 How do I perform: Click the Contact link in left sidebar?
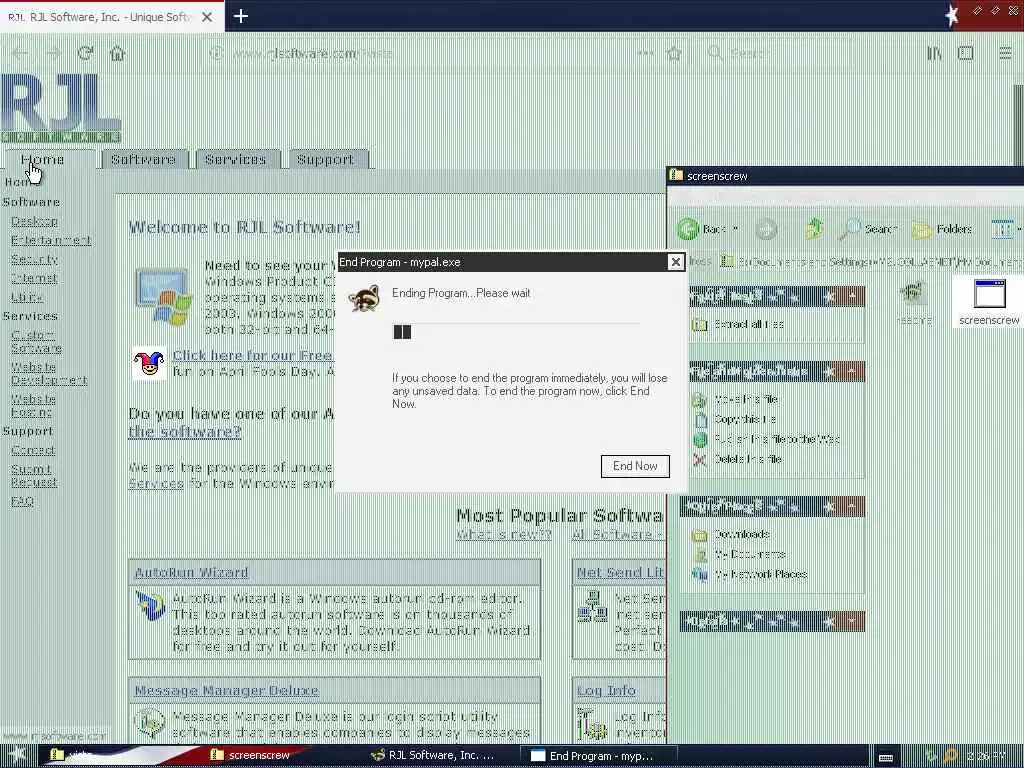click(33, 450)
